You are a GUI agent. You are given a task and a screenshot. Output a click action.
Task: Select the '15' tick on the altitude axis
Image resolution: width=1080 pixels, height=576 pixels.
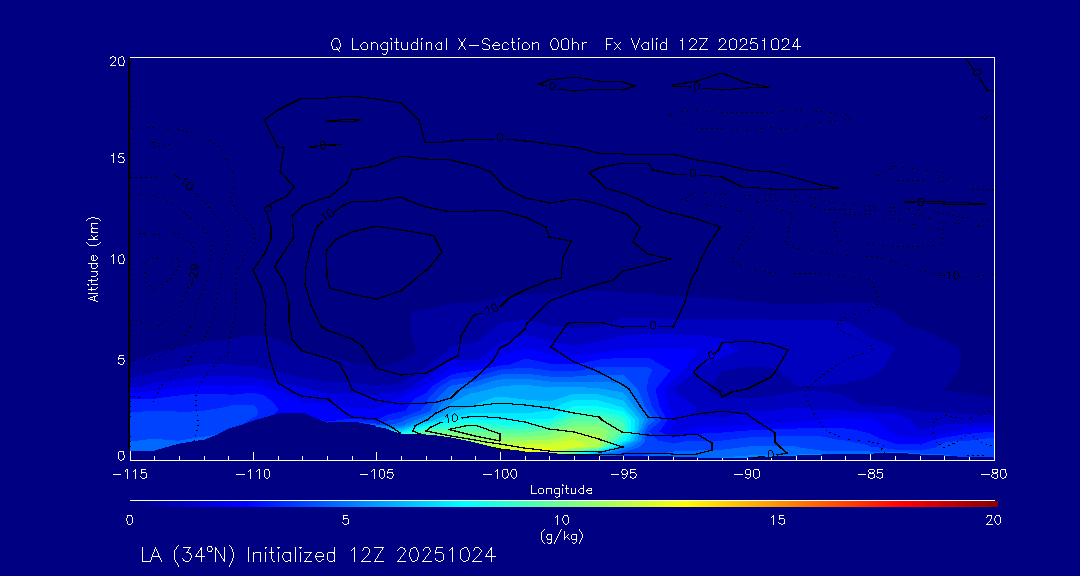pos(116,158)
